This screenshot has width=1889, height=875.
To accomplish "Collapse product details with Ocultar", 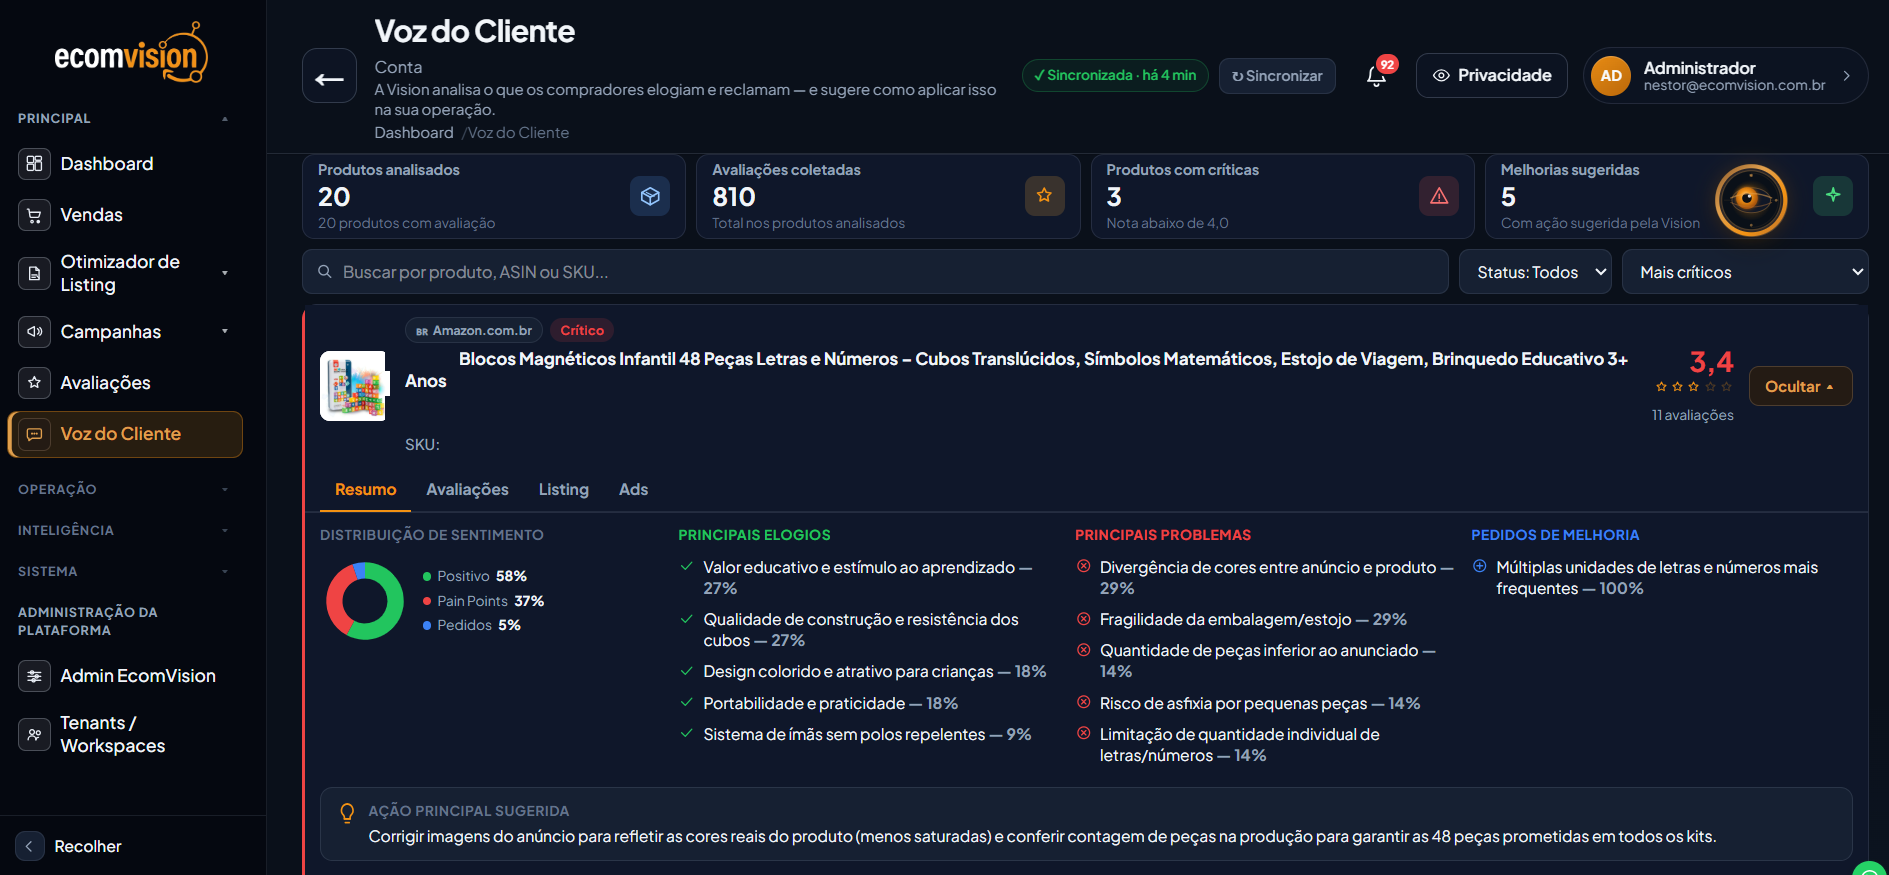I will [1800, 386].
